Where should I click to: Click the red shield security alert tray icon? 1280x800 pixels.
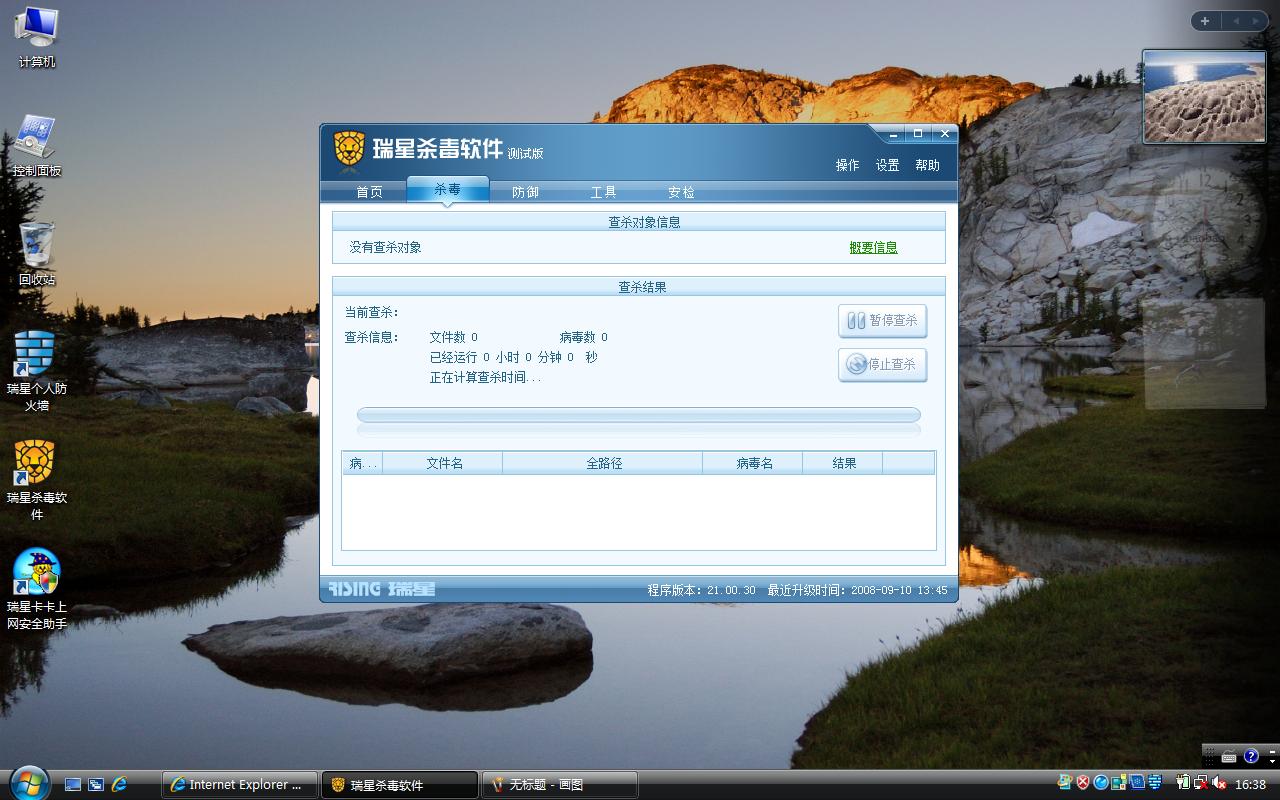click(1083, 783)
